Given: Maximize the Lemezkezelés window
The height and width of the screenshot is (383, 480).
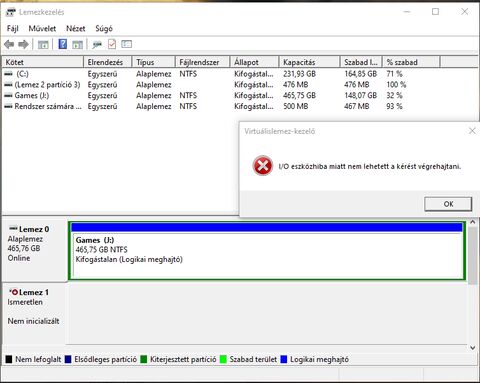Looking at the screenshot, I should pyautogui.click(x=435, y=12).
